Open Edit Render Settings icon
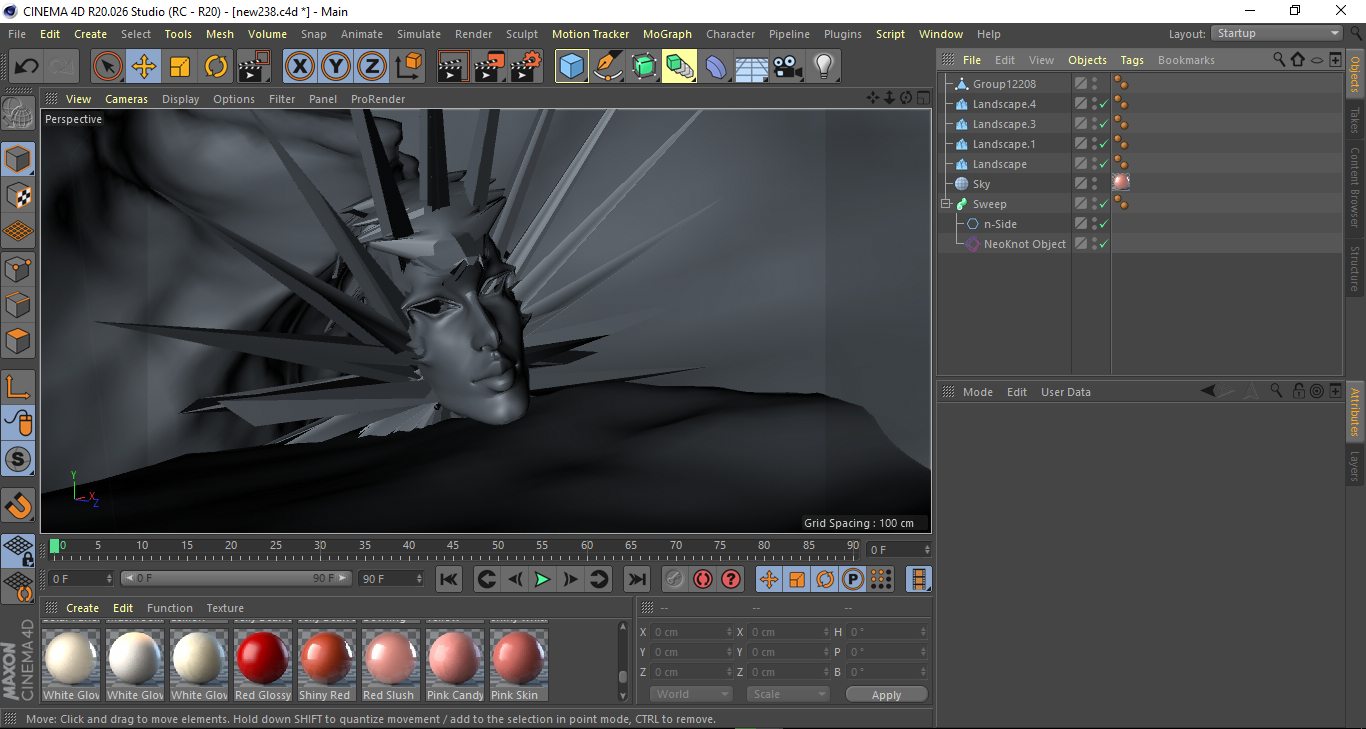Viewport: 1366px width, 729px height. pyautogui.click(x=526, y=67)
